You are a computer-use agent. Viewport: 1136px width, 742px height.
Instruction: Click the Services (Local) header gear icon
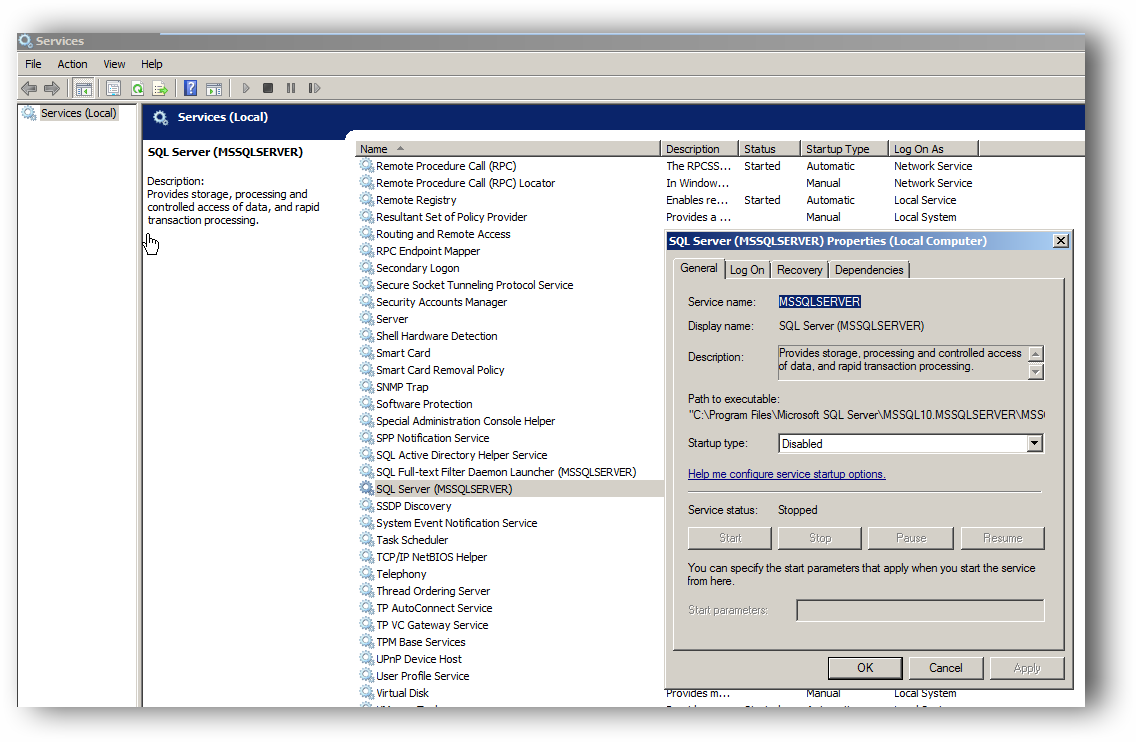[x=160, y=117]
